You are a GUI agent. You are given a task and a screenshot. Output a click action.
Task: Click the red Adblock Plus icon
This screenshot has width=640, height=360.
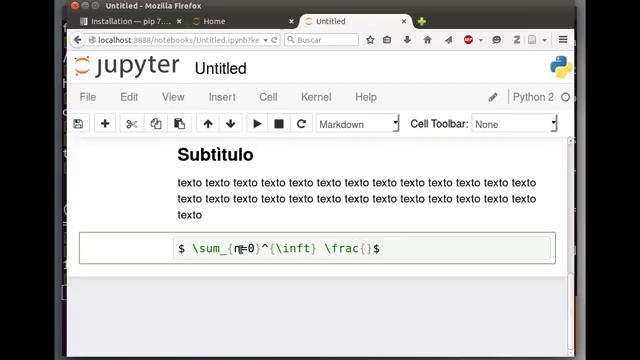pos(468,40)
